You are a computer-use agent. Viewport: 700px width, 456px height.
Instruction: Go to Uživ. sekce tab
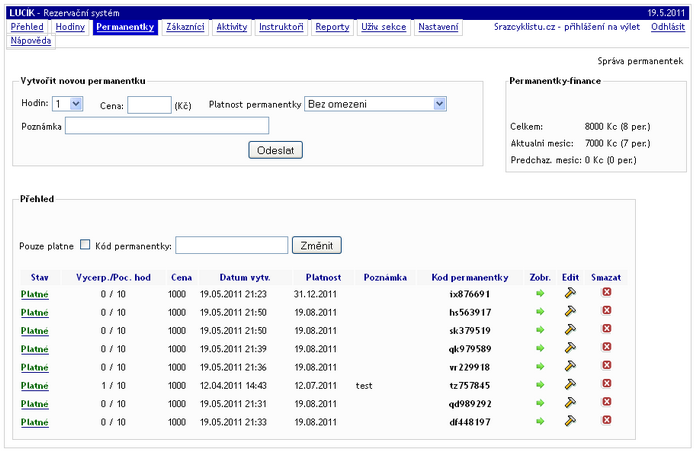pyautogui.click(x=384, y=27)
